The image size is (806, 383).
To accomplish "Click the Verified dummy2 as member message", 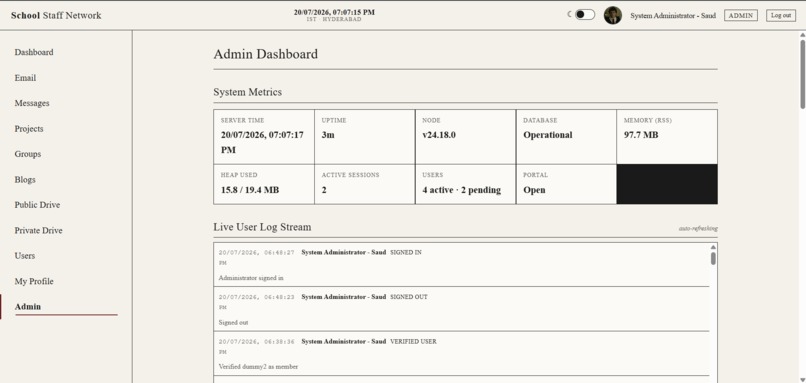I will point(258,367).
